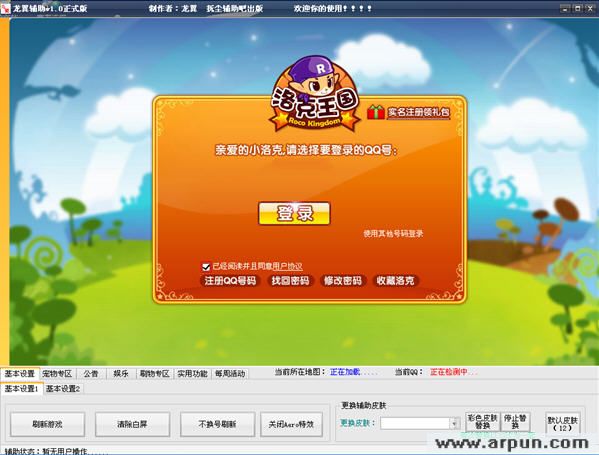Switch to the 宠物专区 tab

click(57, 374)
